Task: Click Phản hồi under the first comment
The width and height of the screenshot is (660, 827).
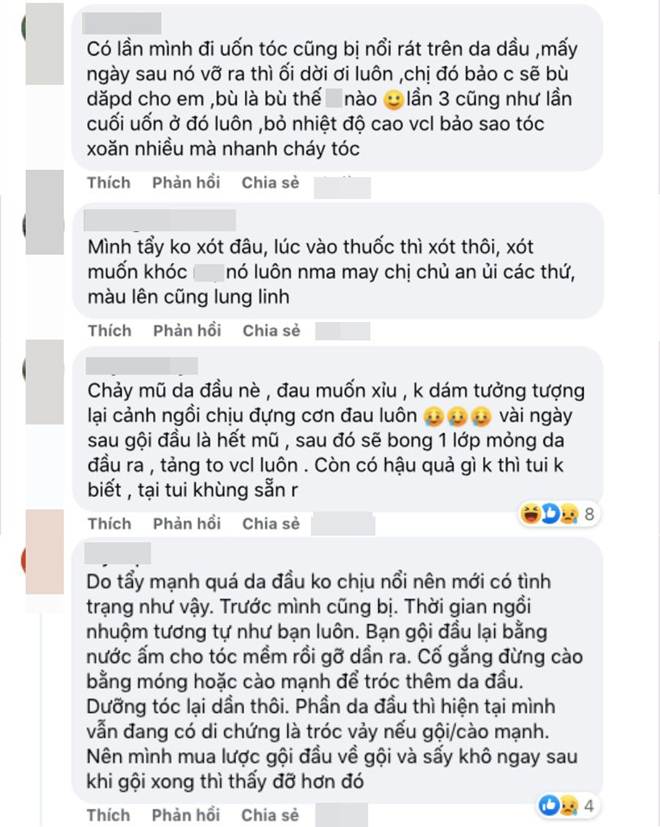Action: click(x=186, y=182)
